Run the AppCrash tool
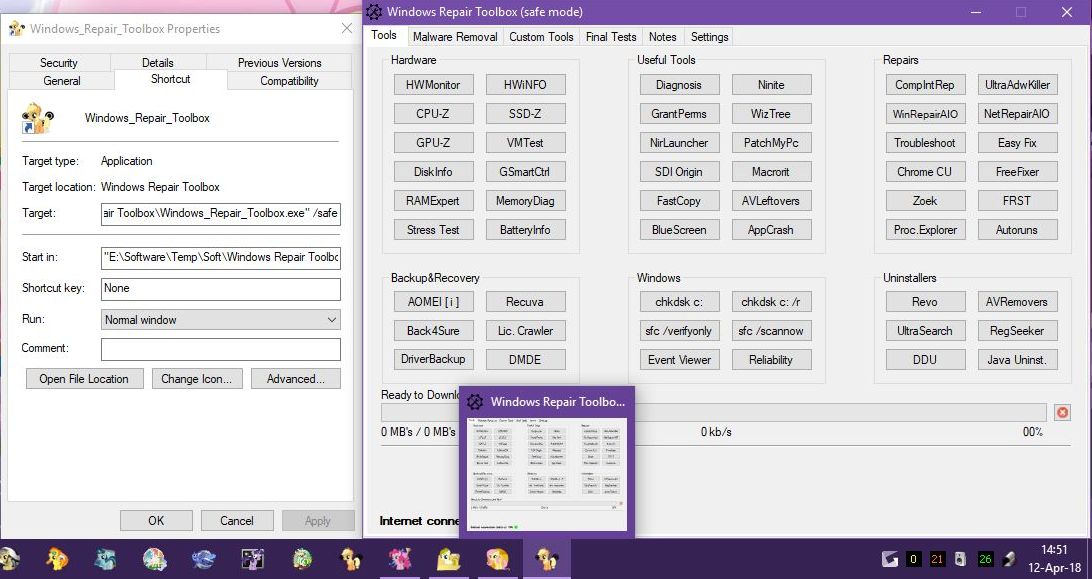 point(771,230)
